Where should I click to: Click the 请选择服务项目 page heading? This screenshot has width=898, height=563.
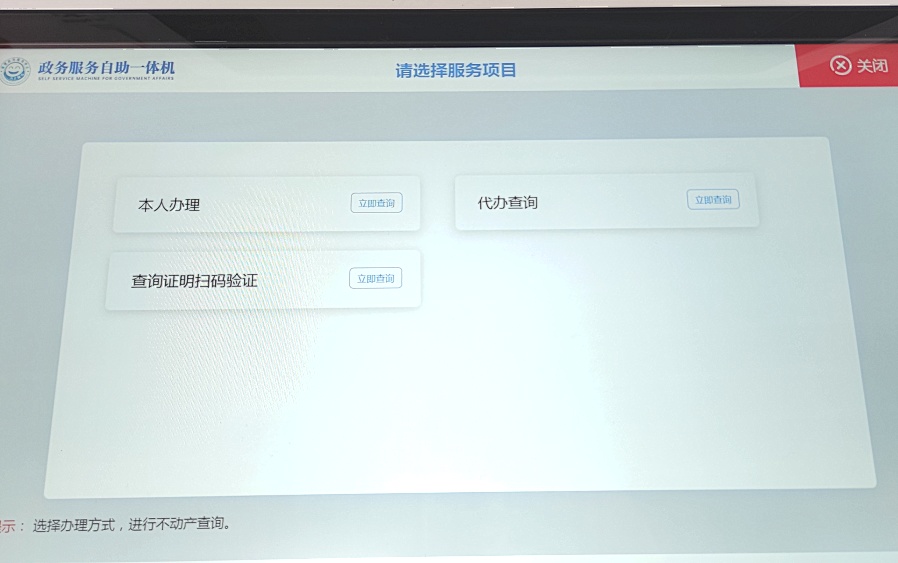pyautogui.click(x=456, y=70)
